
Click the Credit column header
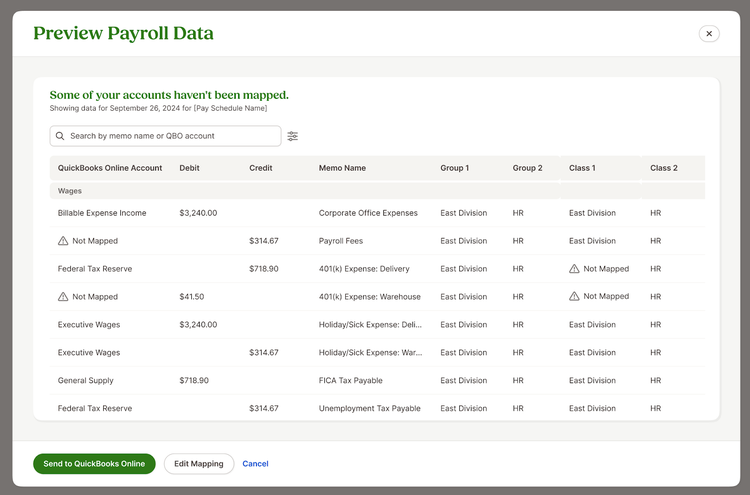click(x=261, y=168)
